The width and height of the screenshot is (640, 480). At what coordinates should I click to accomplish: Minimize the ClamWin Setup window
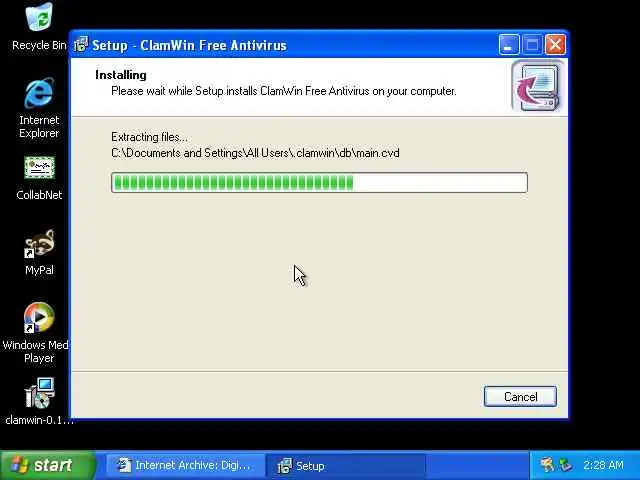click(x=509, y=44)
